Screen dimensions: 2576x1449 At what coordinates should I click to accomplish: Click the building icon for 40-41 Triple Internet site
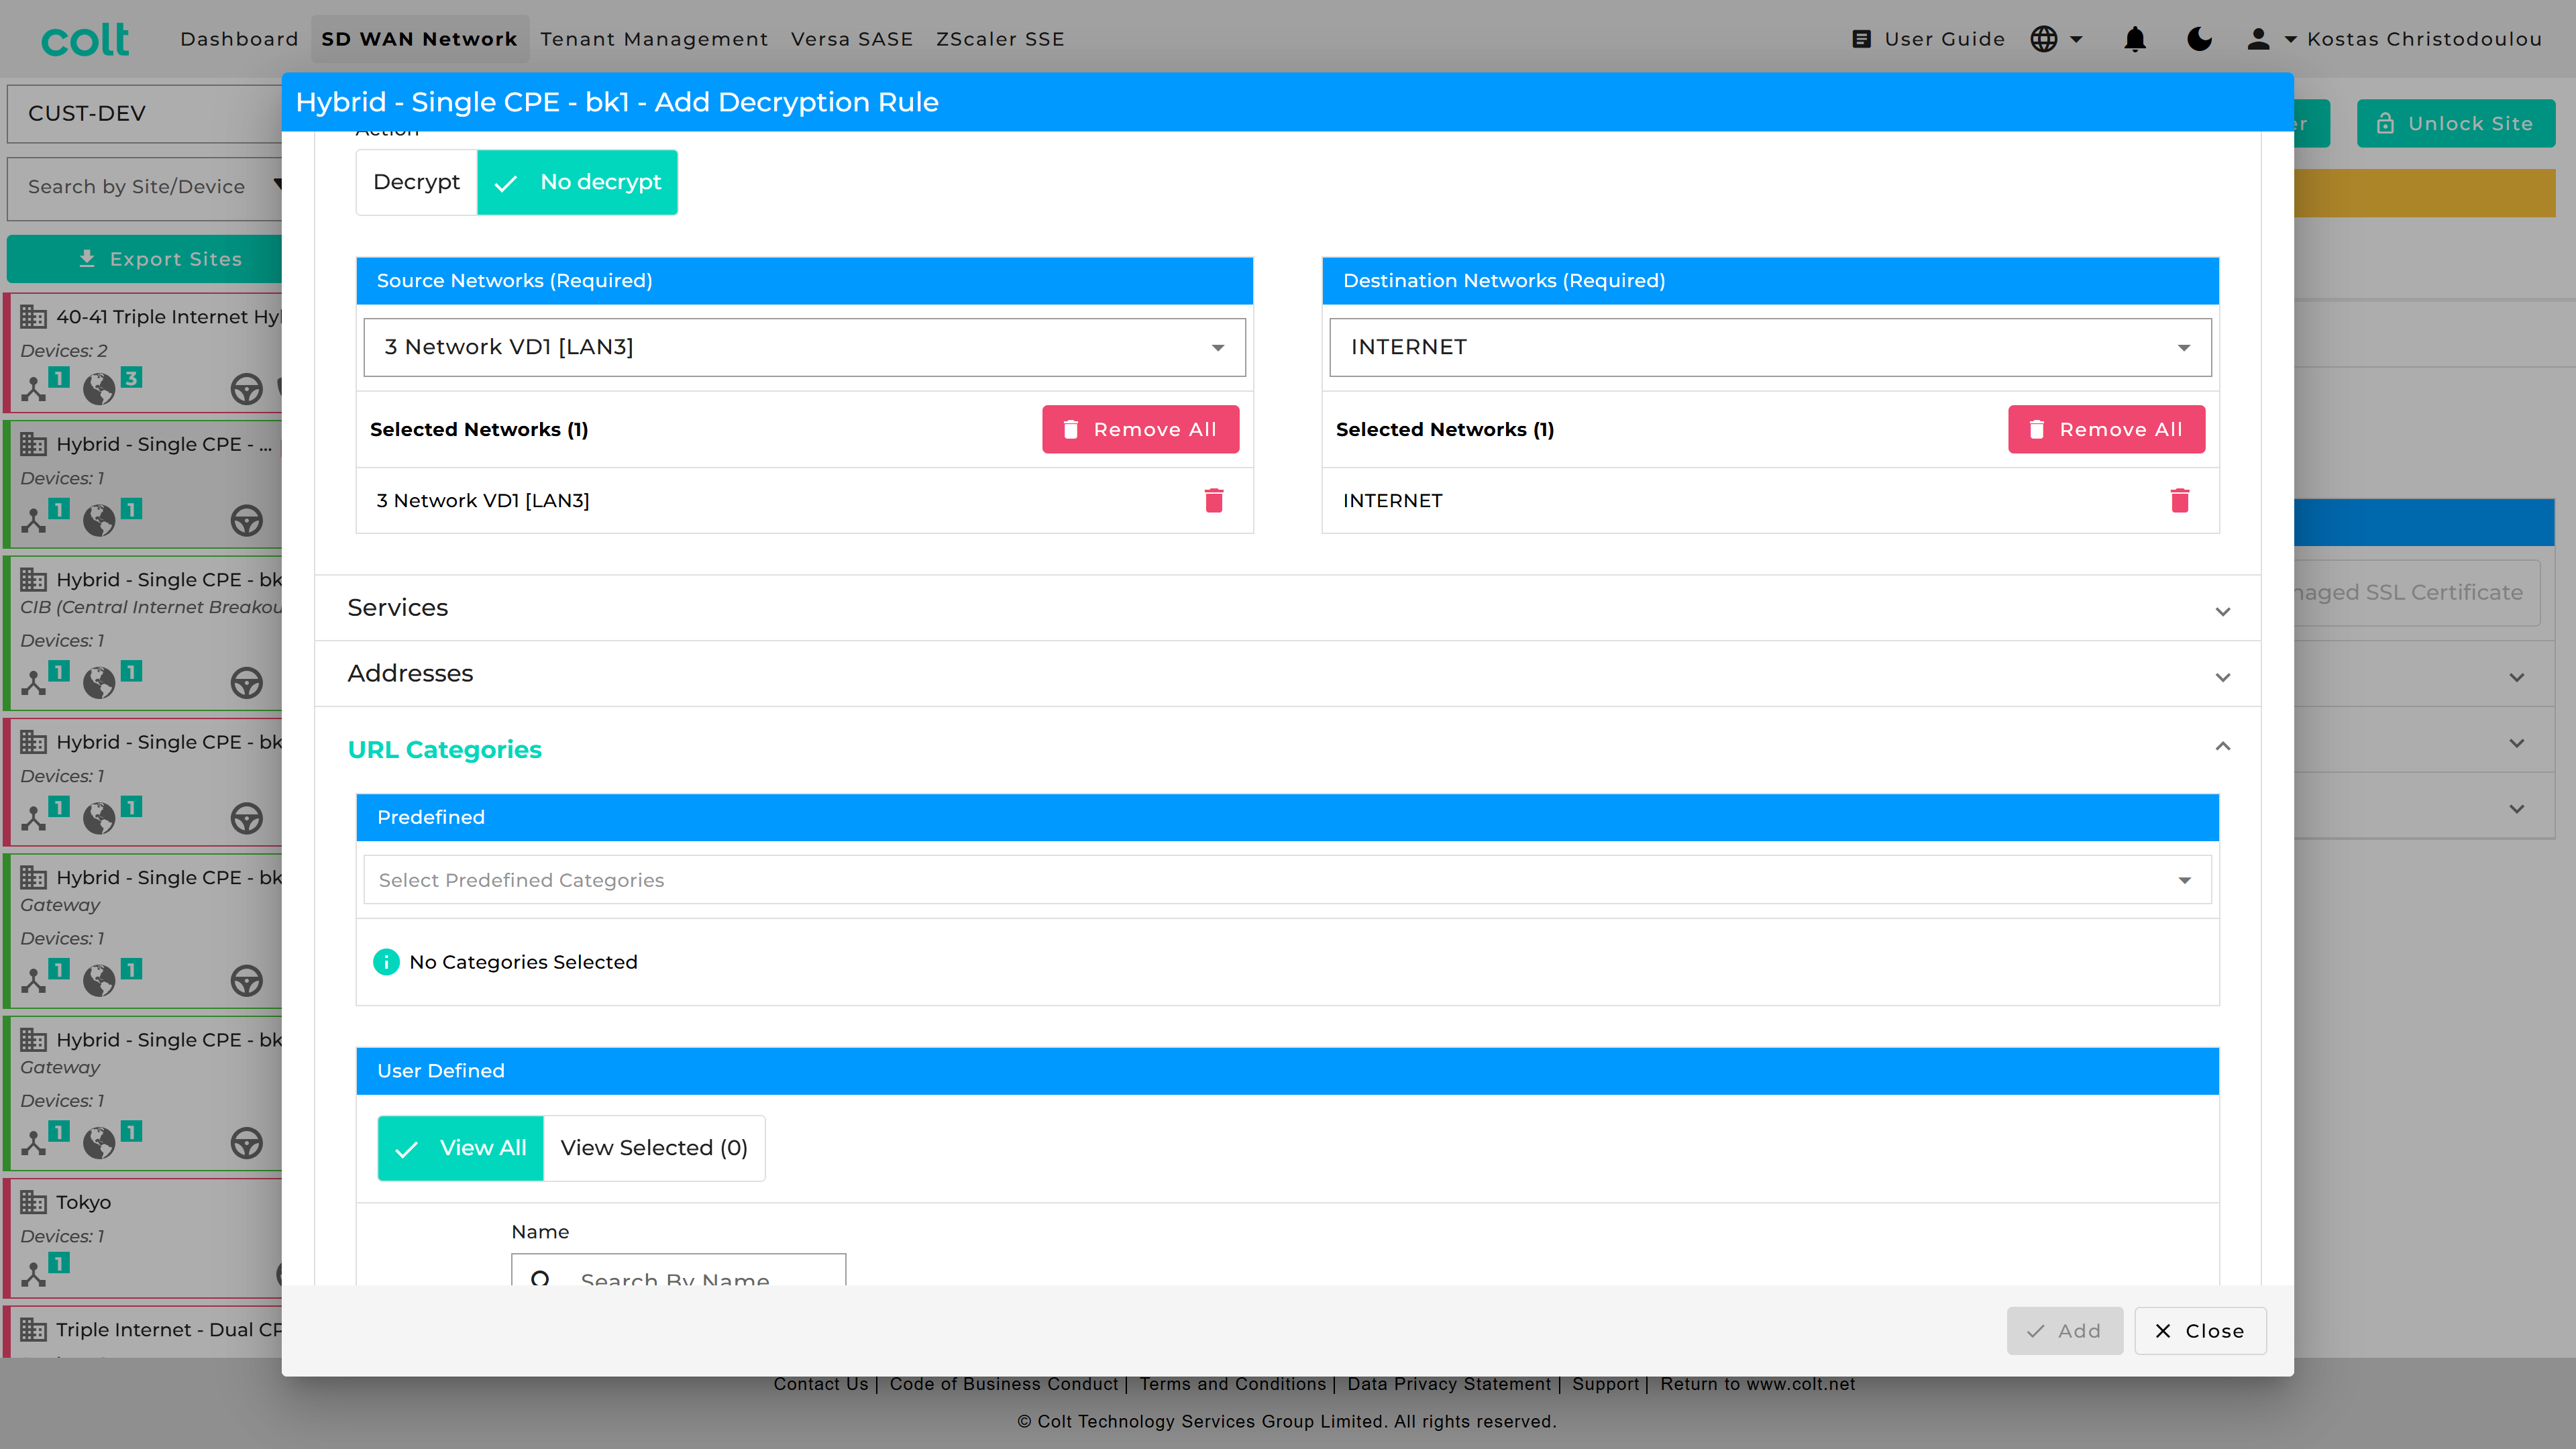click(x=34, y=317)
